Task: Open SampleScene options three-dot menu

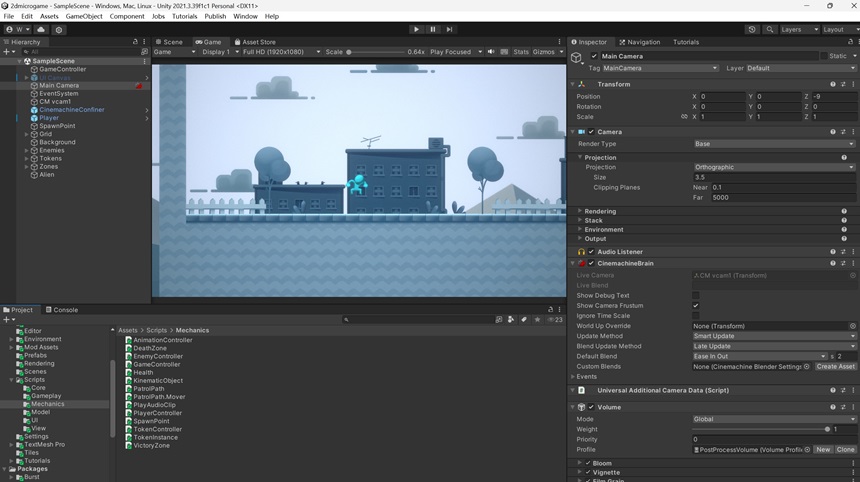Action: point(145,61)
